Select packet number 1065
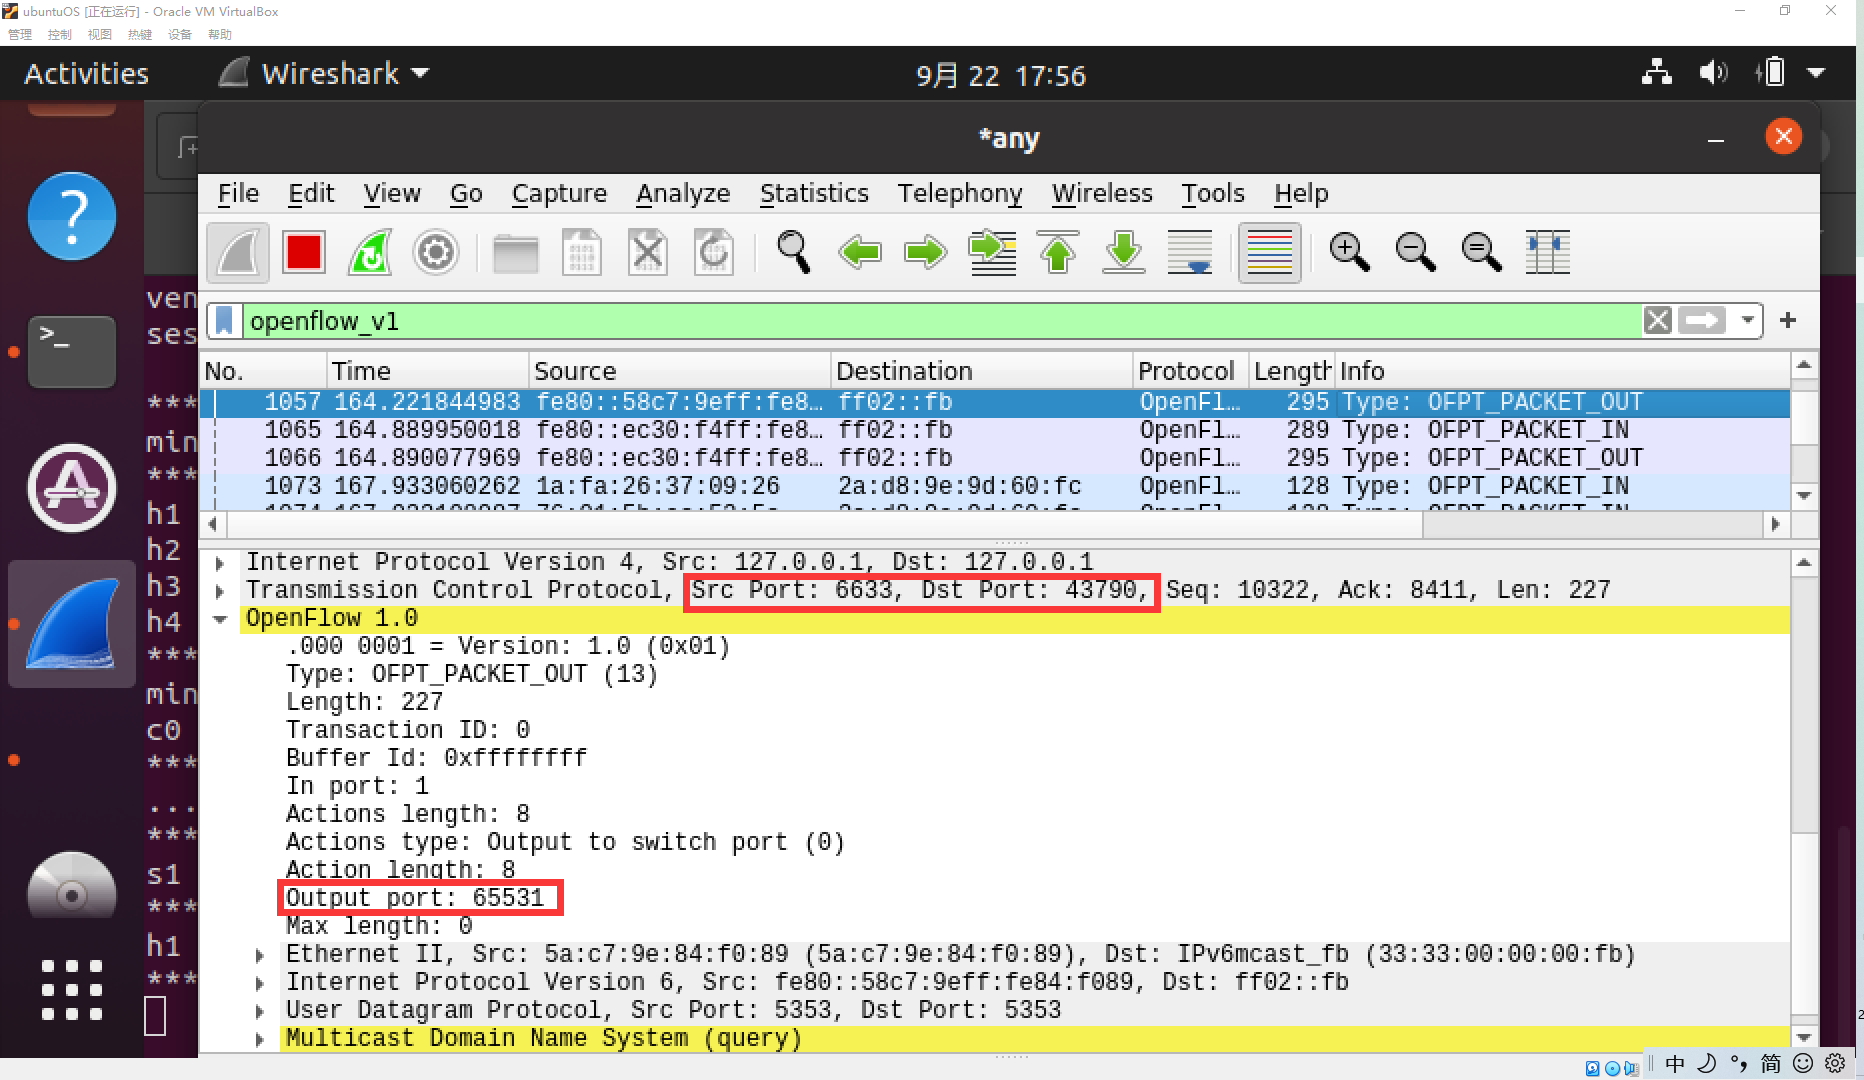Viewport: 1864px width, 1080px height. click(x=995, y=430)
